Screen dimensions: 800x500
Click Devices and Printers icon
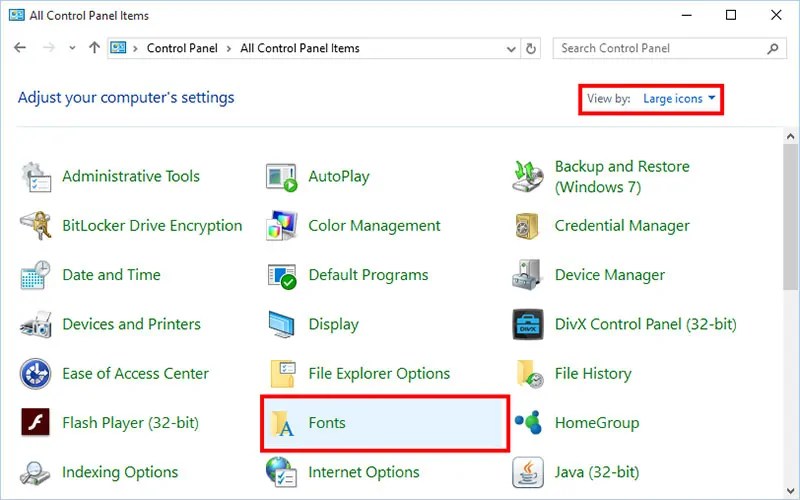pyautogui.click(x=36, y=324)
